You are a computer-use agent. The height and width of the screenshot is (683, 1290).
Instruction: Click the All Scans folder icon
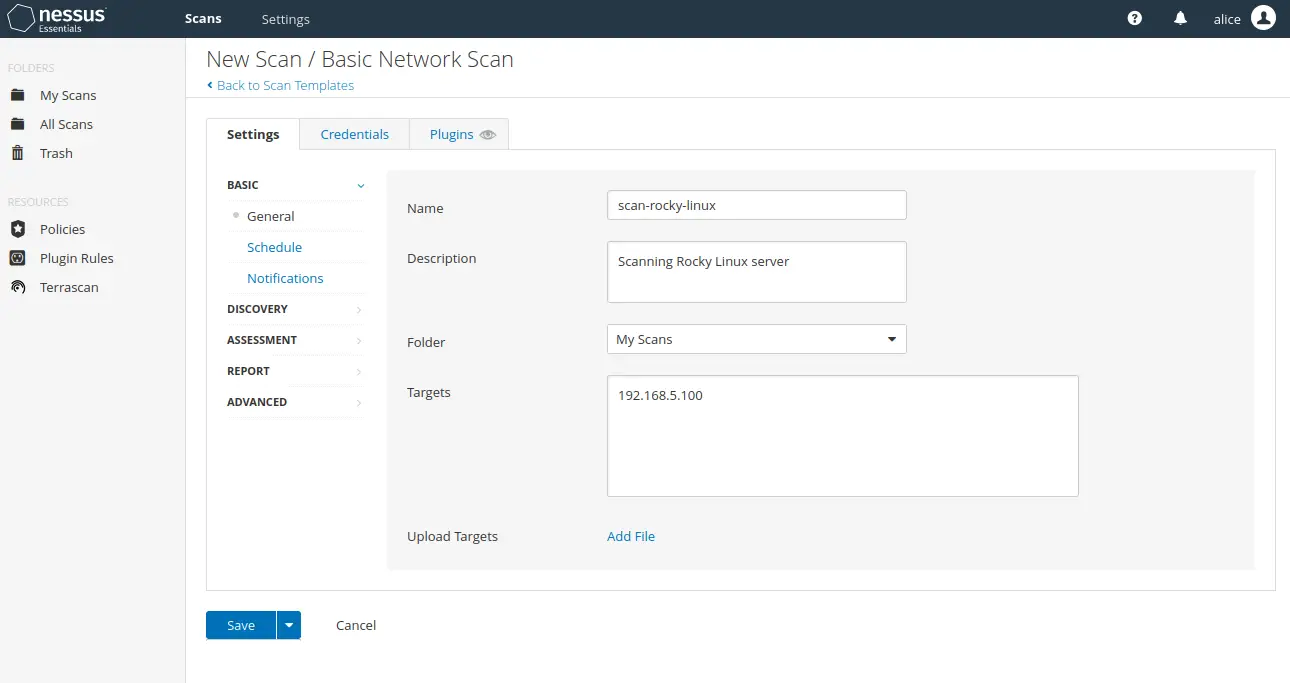point(17,124)
